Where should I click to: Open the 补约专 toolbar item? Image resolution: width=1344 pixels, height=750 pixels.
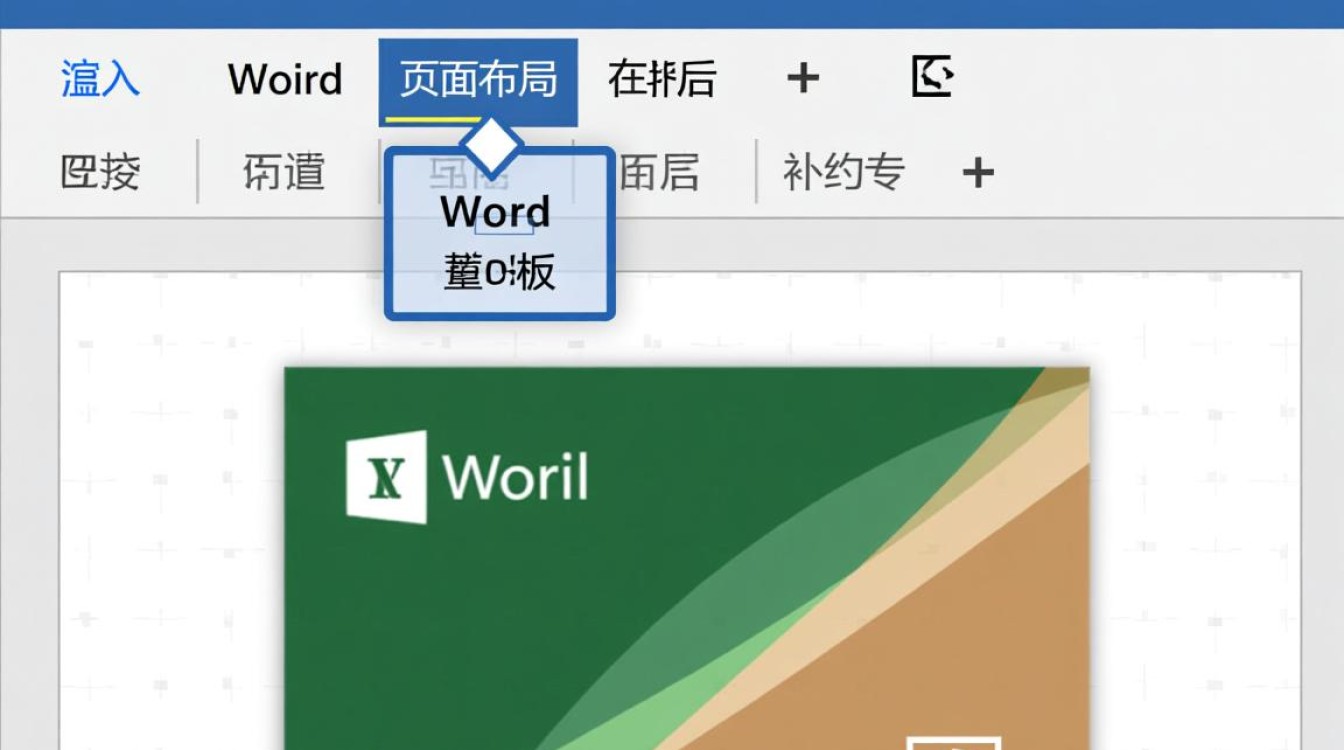pyautogui.click(x=844, y=172)
